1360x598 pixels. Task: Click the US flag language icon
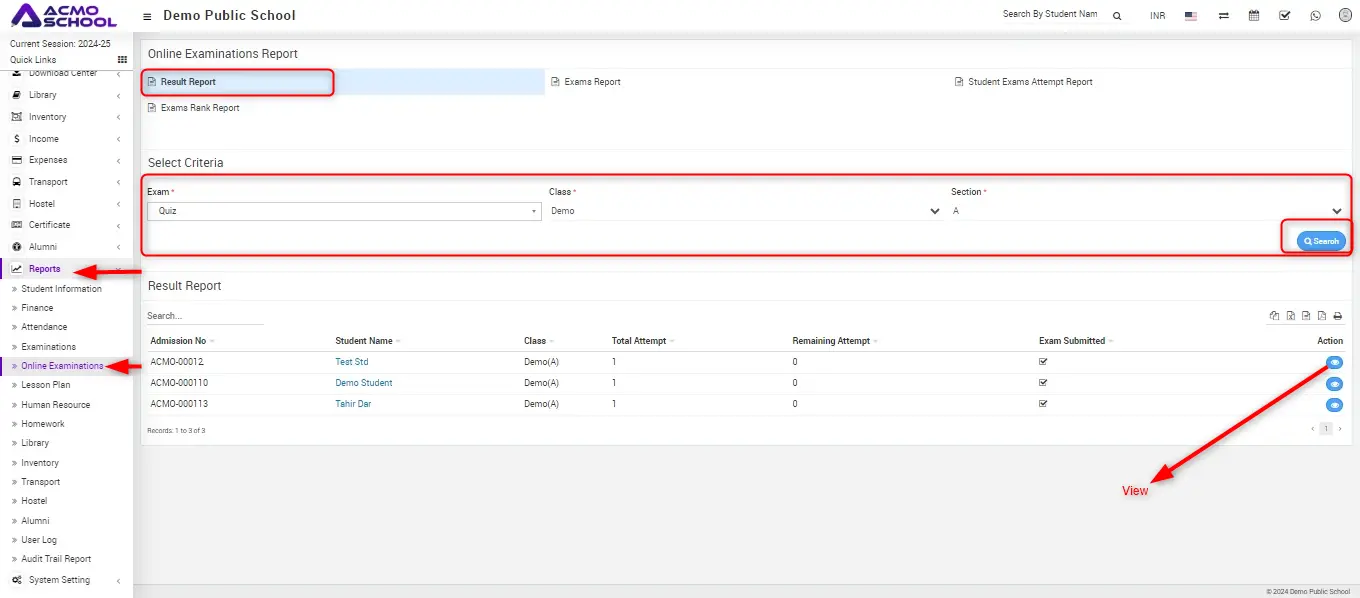point(1191,16)
